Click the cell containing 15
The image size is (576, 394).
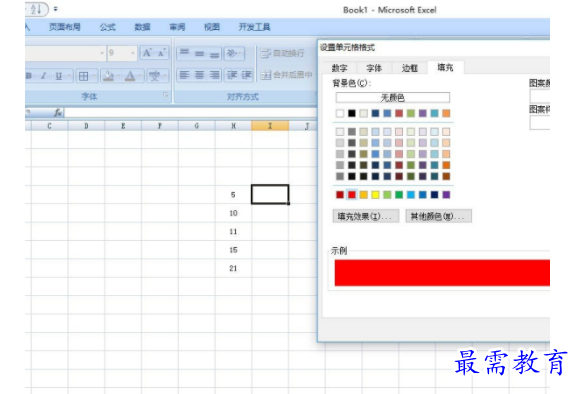pyautogui.click(x=233, y=250)
